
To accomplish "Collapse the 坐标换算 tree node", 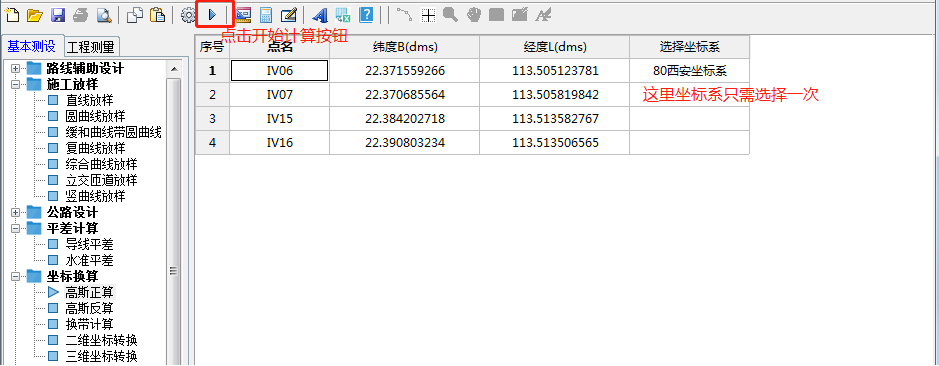I will click(16, 276).
